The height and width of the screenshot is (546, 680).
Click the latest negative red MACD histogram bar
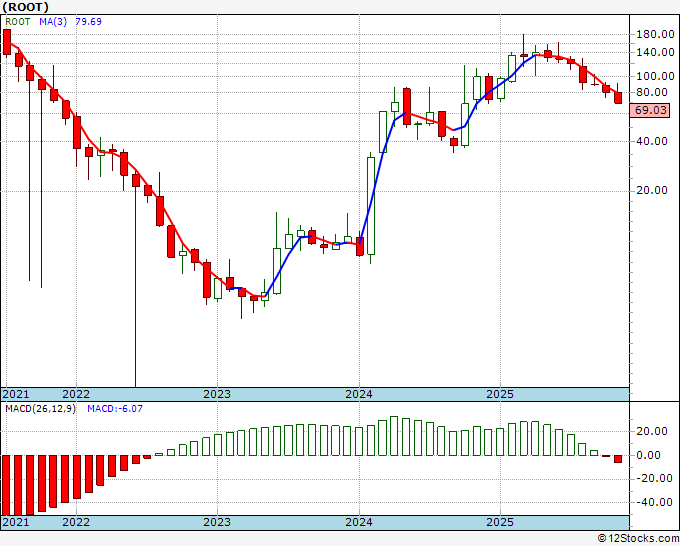pos(618,459)
